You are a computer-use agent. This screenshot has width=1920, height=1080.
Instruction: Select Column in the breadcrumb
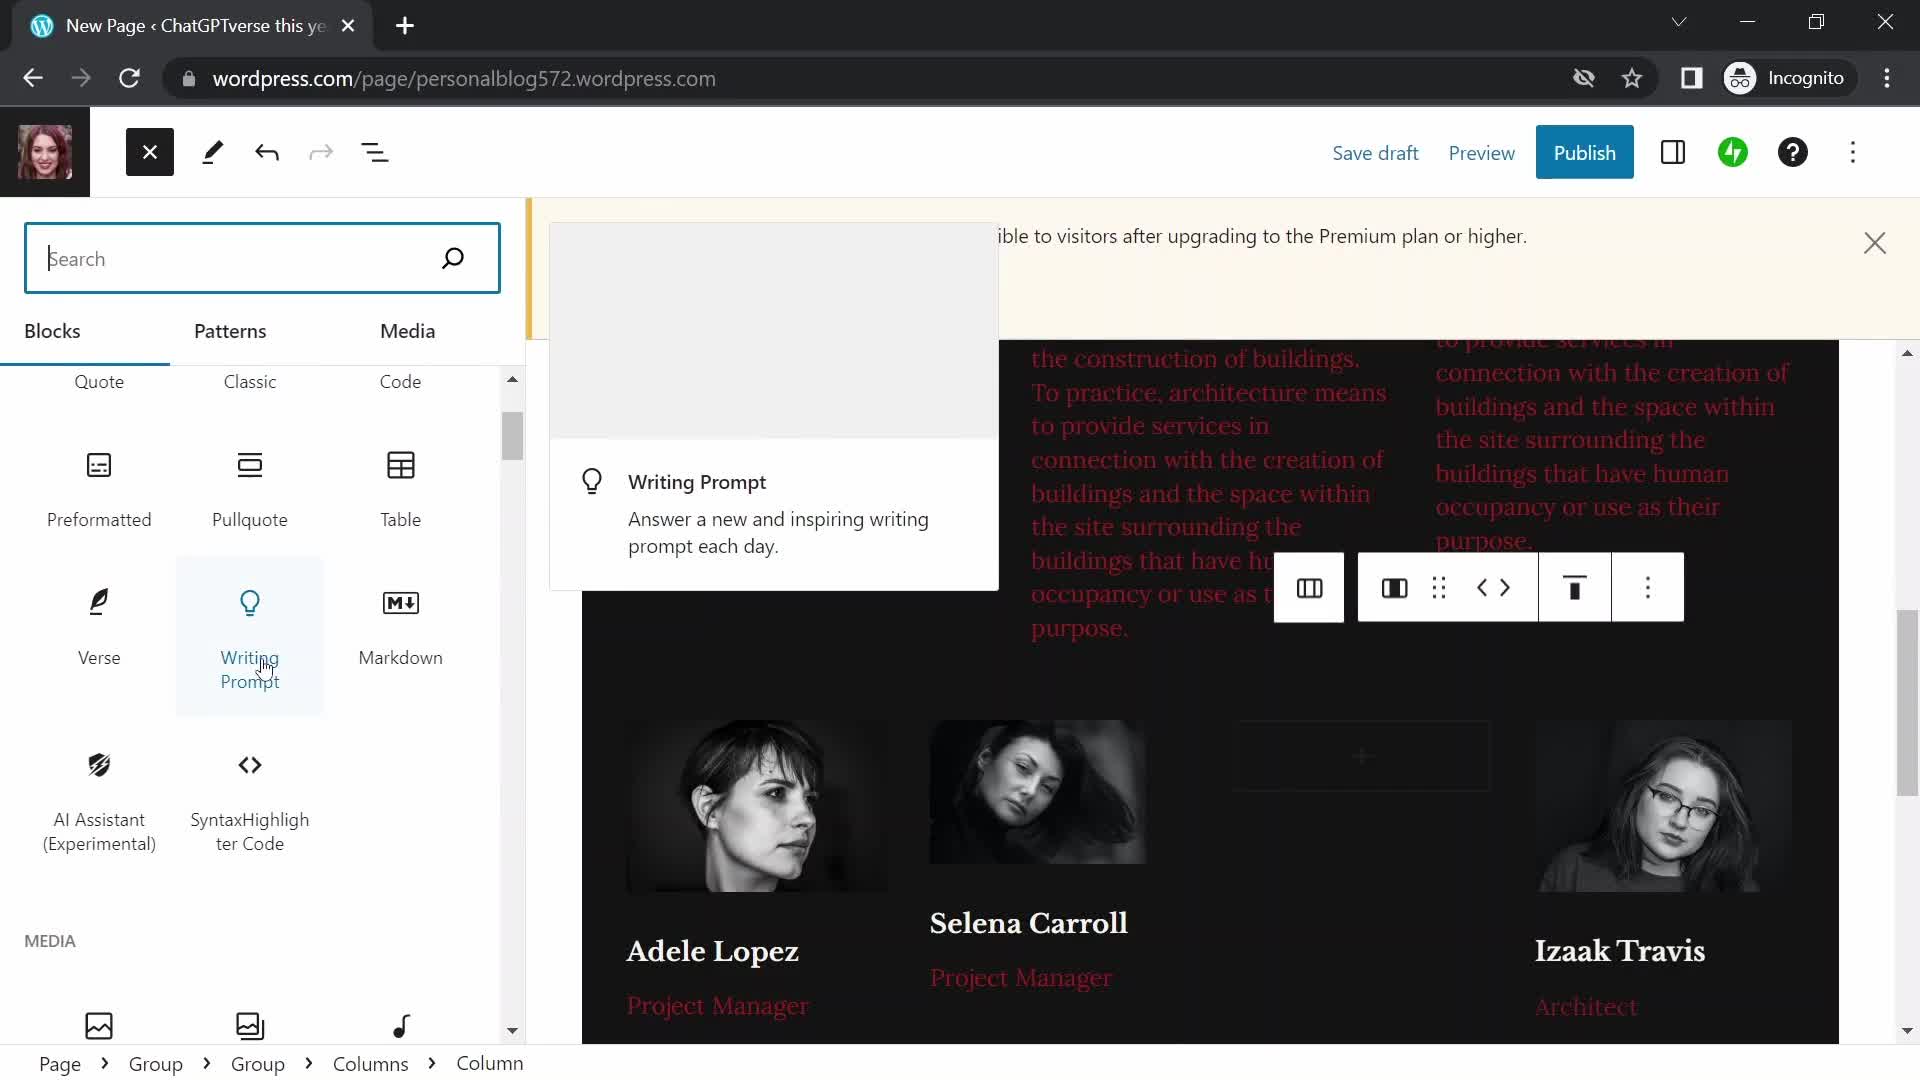[490, 1063]
